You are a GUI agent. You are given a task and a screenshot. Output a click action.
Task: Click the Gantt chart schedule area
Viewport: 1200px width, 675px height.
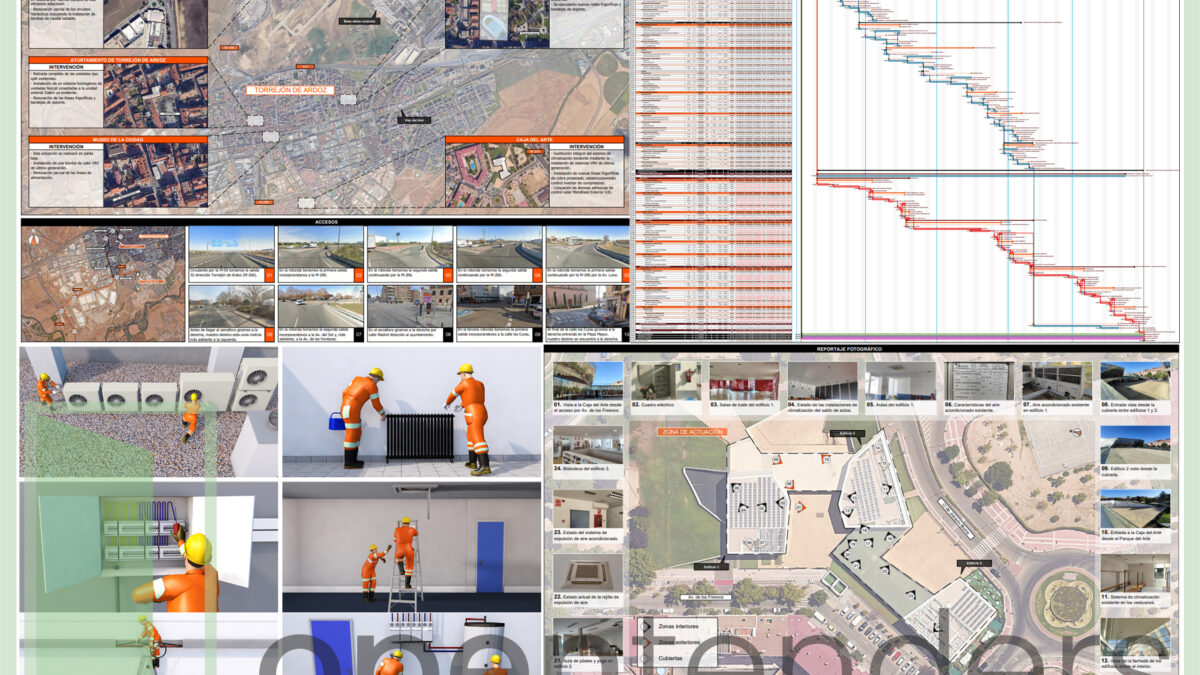click(x=988, y=170)
